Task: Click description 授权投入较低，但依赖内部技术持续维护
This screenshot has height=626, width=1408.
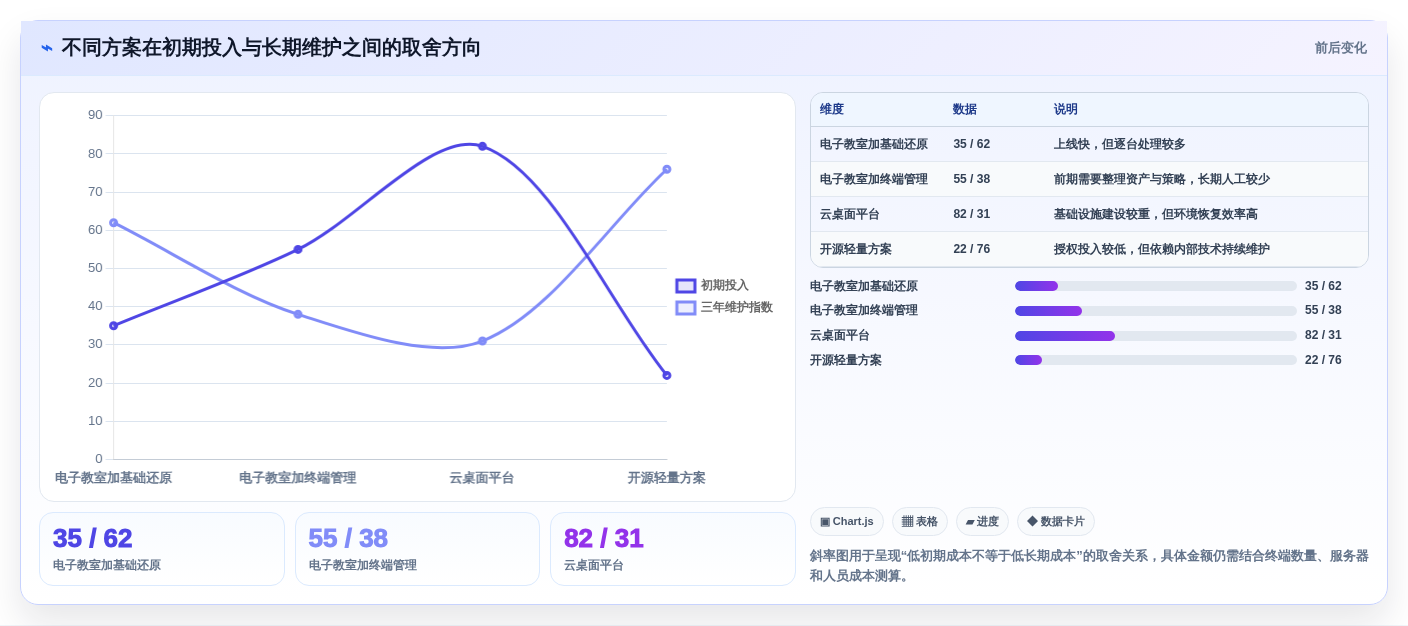Action: tap(1162, 249)
